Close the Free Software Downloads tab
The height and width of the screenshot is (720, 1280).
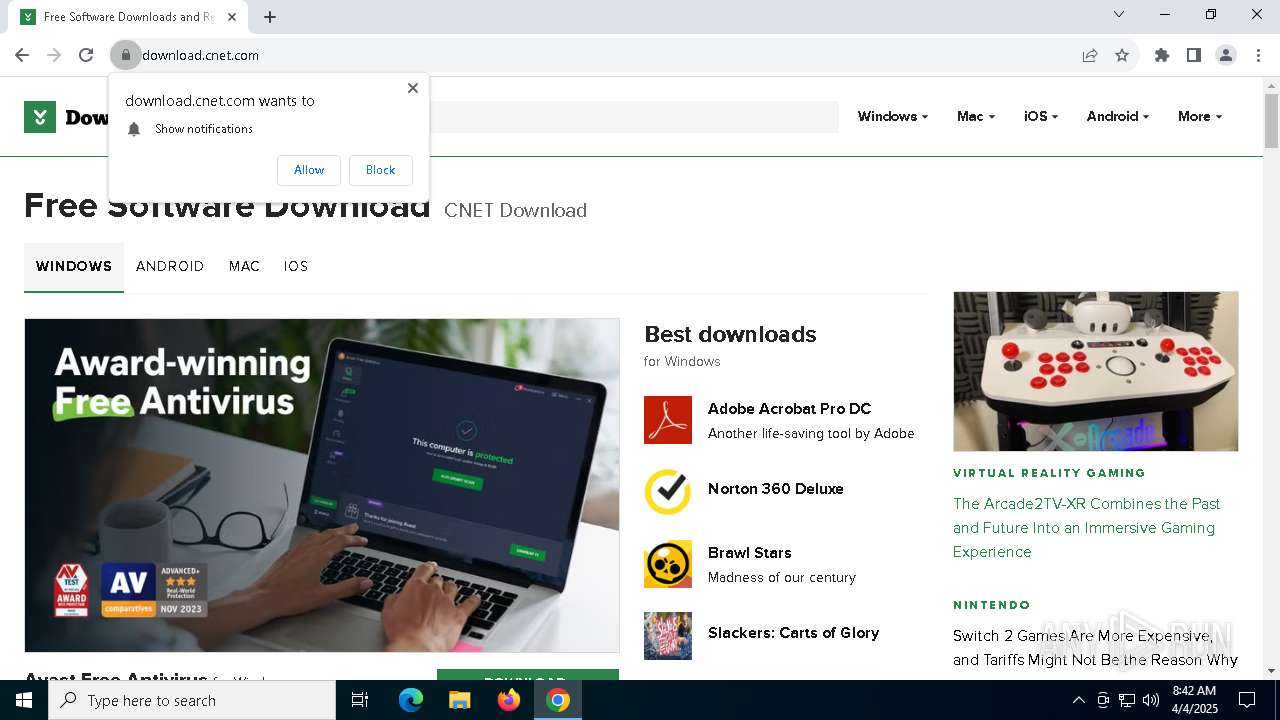[x=231, y=17]
